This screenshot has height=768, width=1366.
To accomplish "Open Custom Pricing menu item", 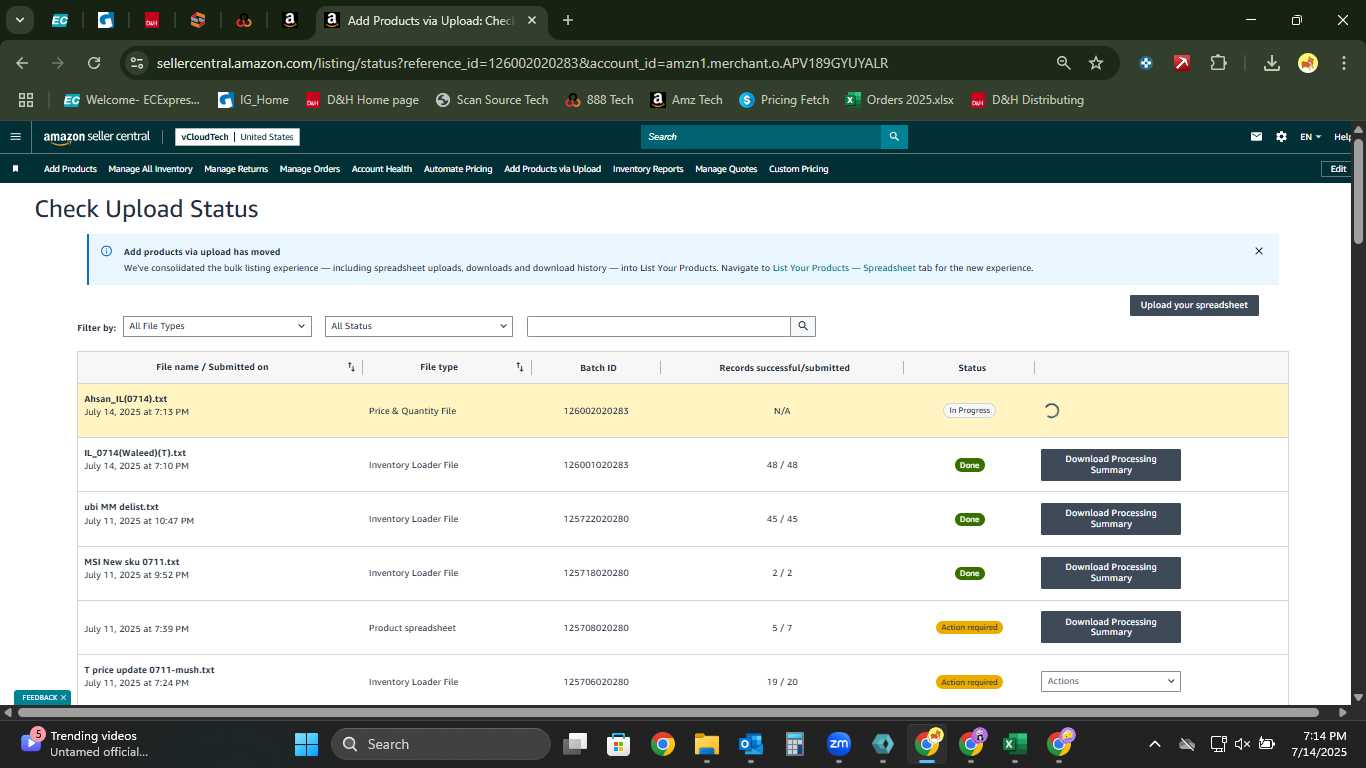I will click(798, 169).
